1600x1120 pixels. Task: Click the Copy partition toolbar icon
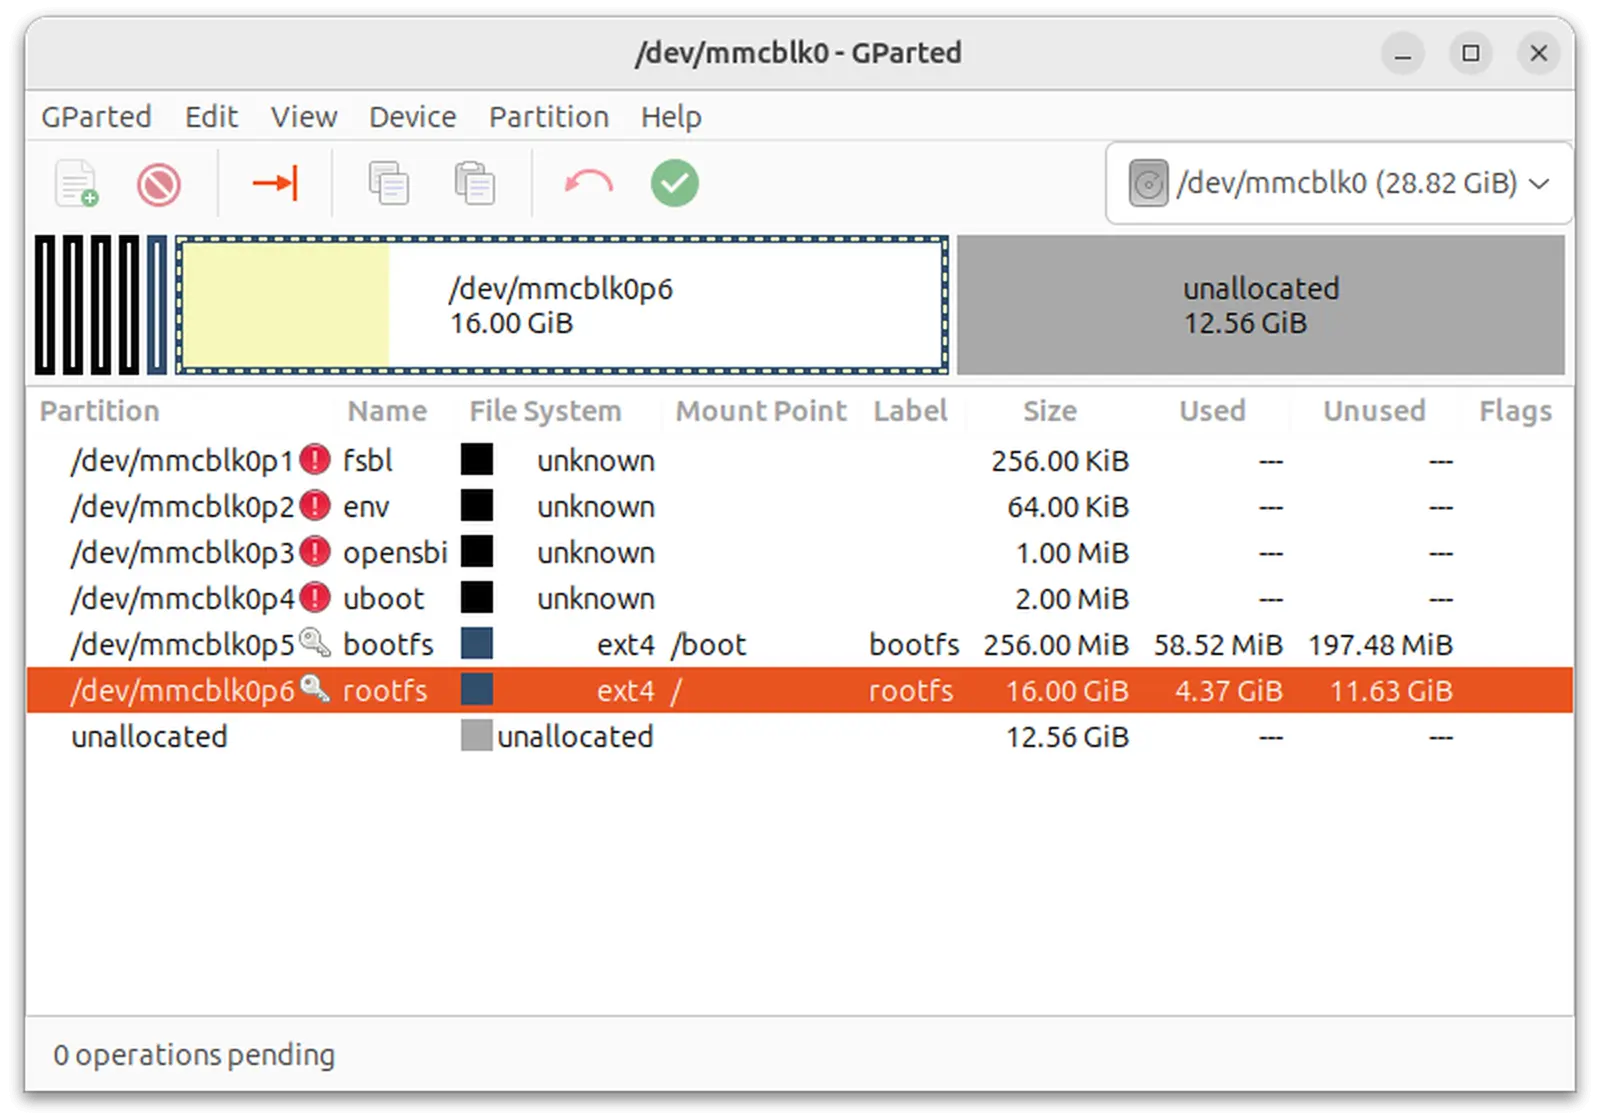tap(388, 184)
